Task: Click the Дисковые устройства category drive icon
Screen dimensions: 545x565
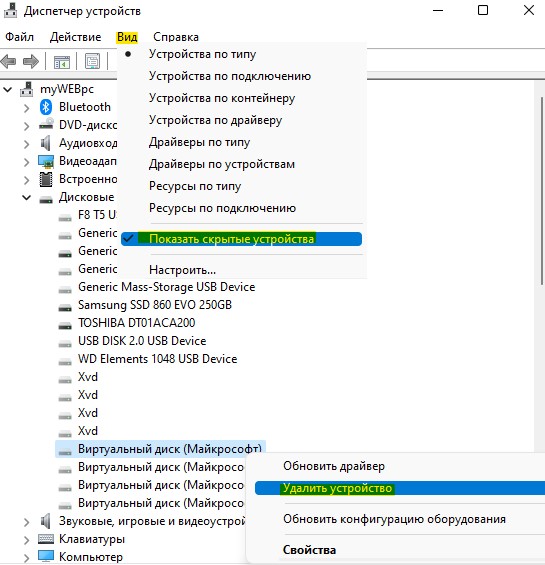Action: click(46, 199)
